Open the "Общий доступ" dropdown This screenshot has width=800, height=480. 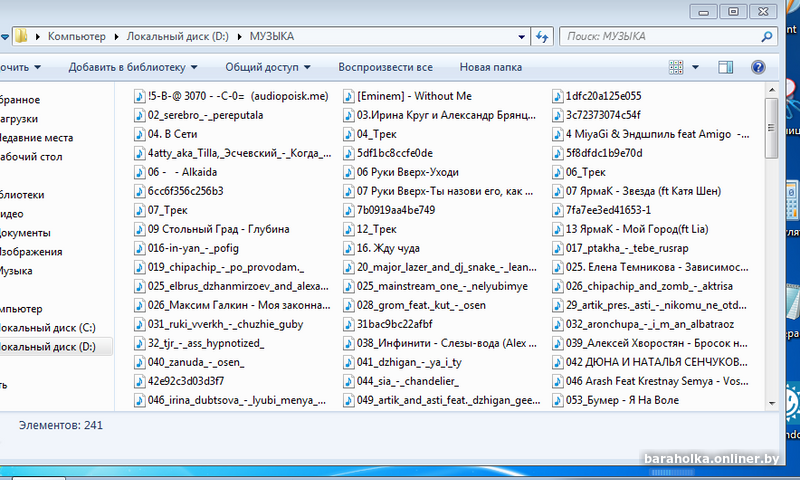[268, 67]
